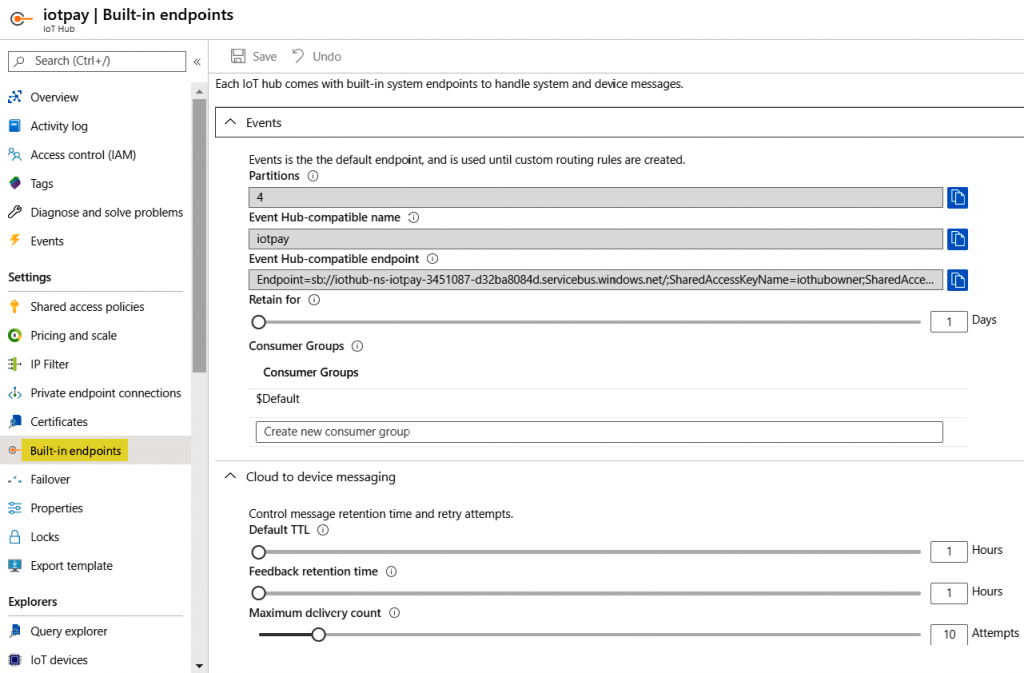
Task: Click the info icon next to Consumer Groups
Action: coord(357,346)
